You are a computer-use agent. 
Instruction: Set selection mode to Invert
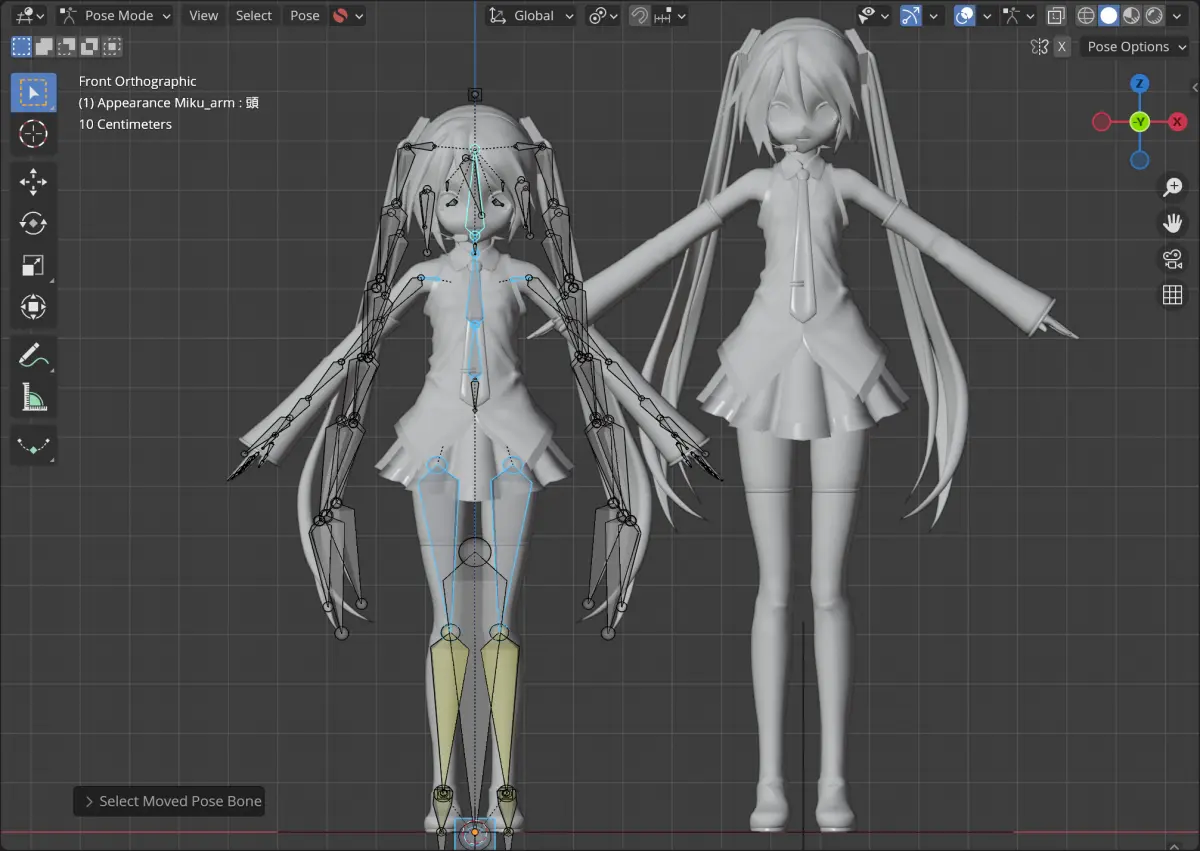coord(90,46)
